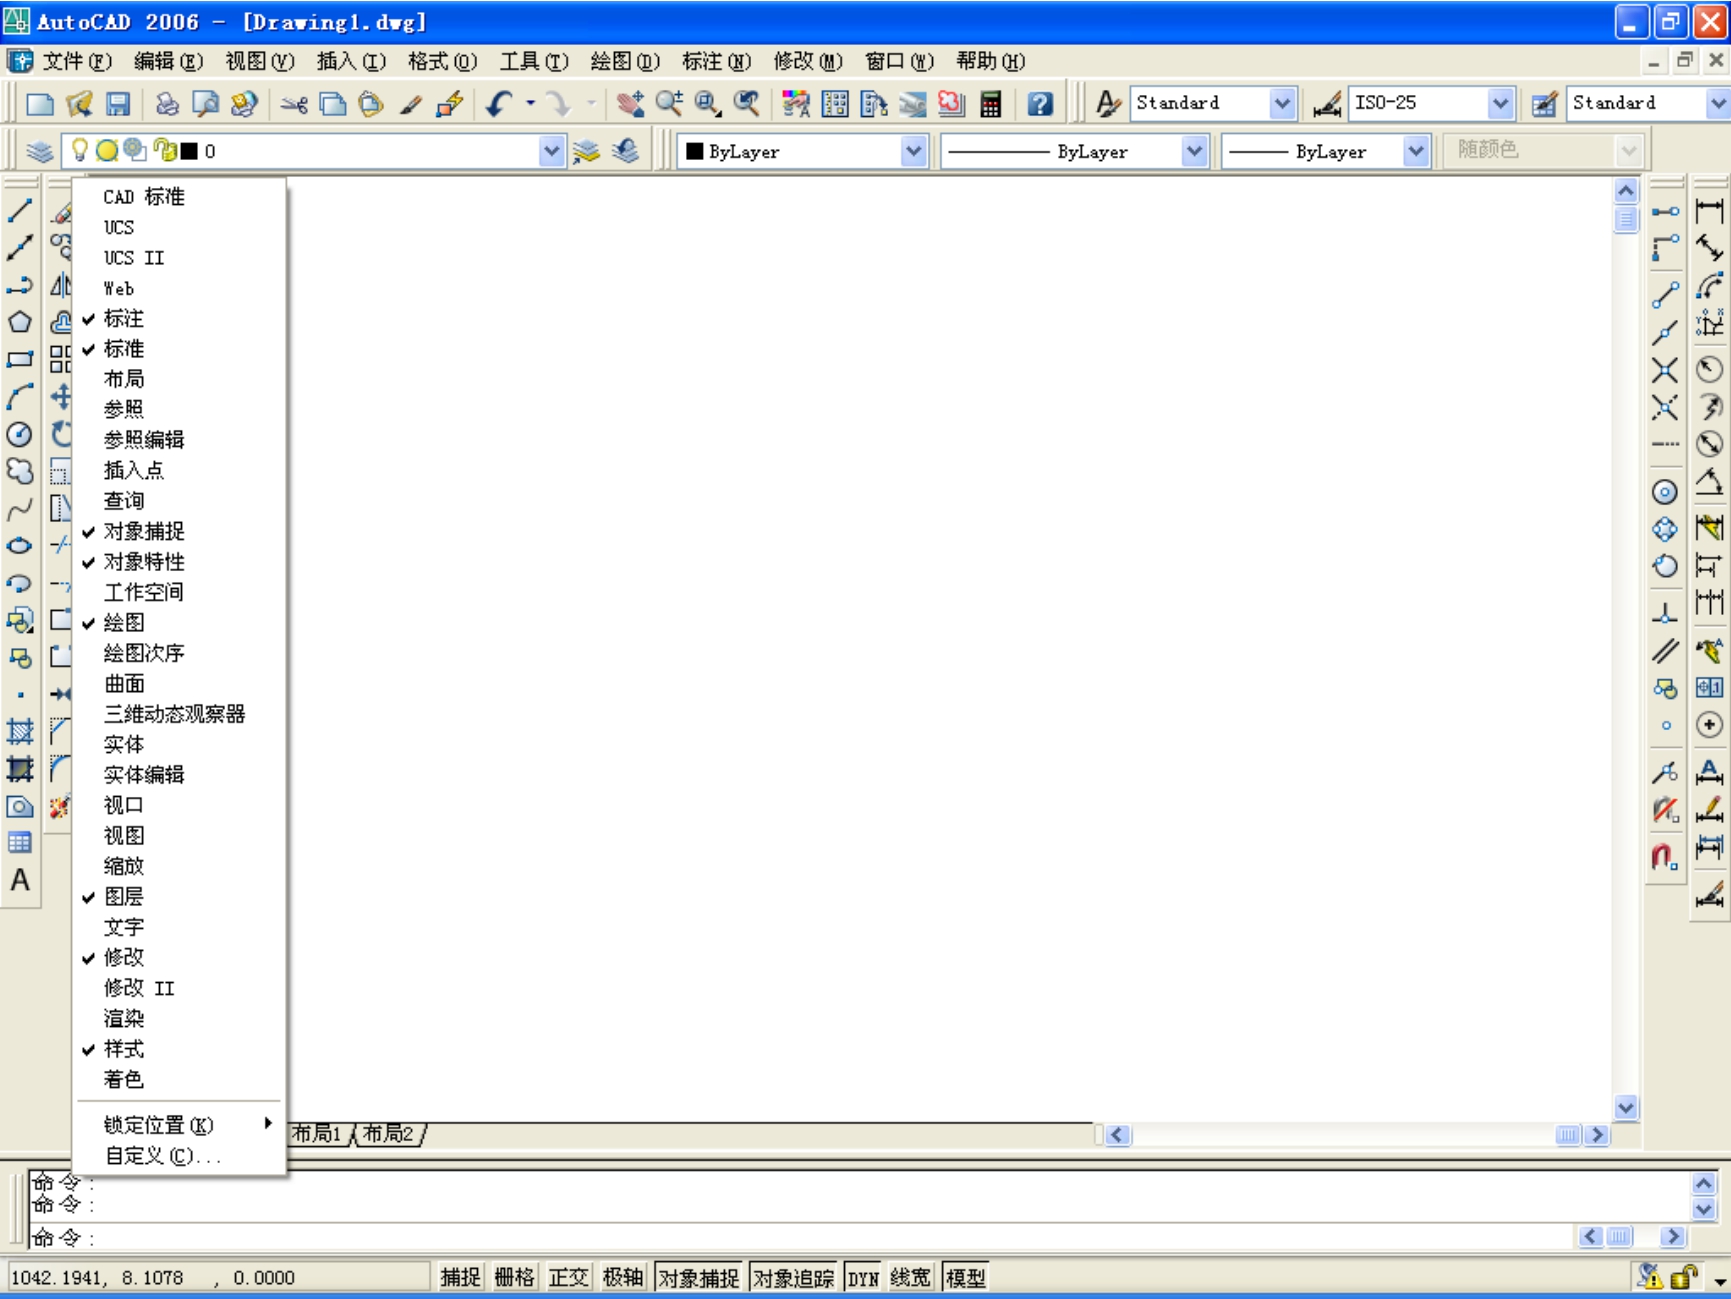Open Layer Properties Manager icon
1731x1299 pixels.
pyautogui.click(x=39, y=151)
